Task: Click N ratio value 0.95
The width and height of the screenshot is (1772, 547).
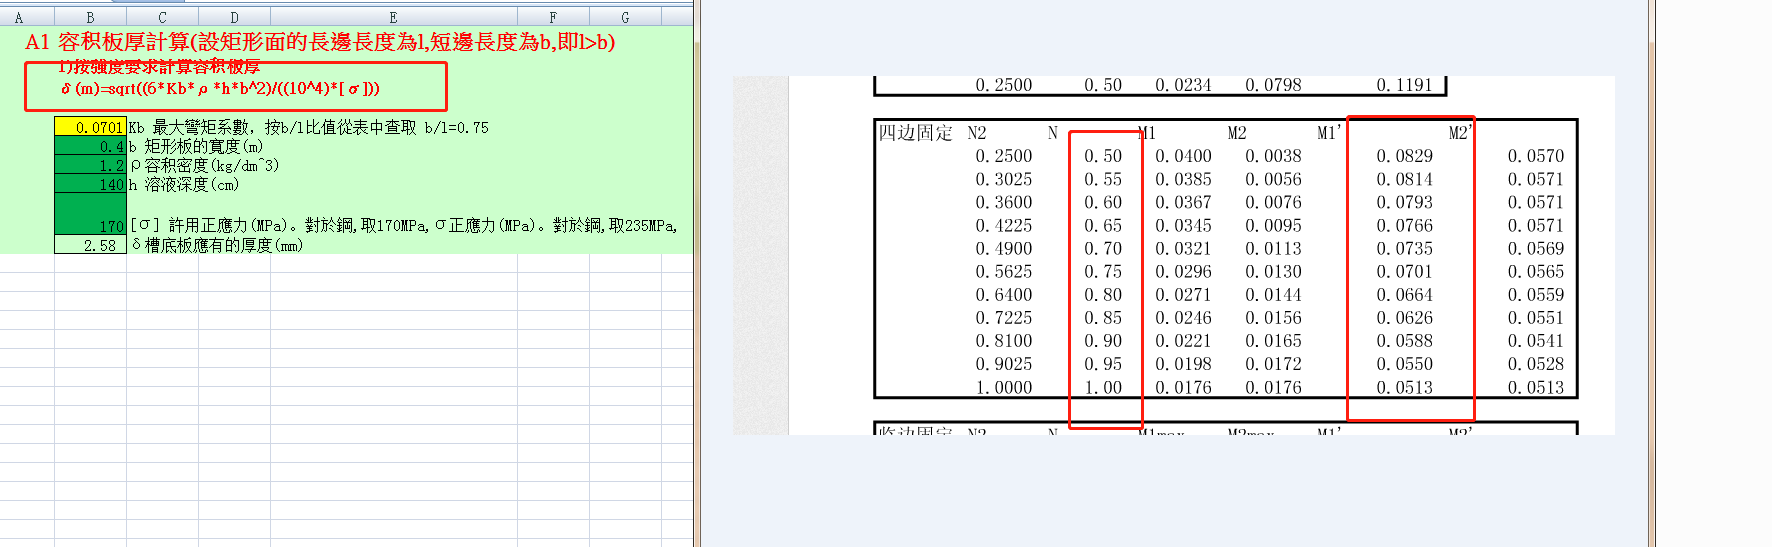Action: [x=1103, y=364]
